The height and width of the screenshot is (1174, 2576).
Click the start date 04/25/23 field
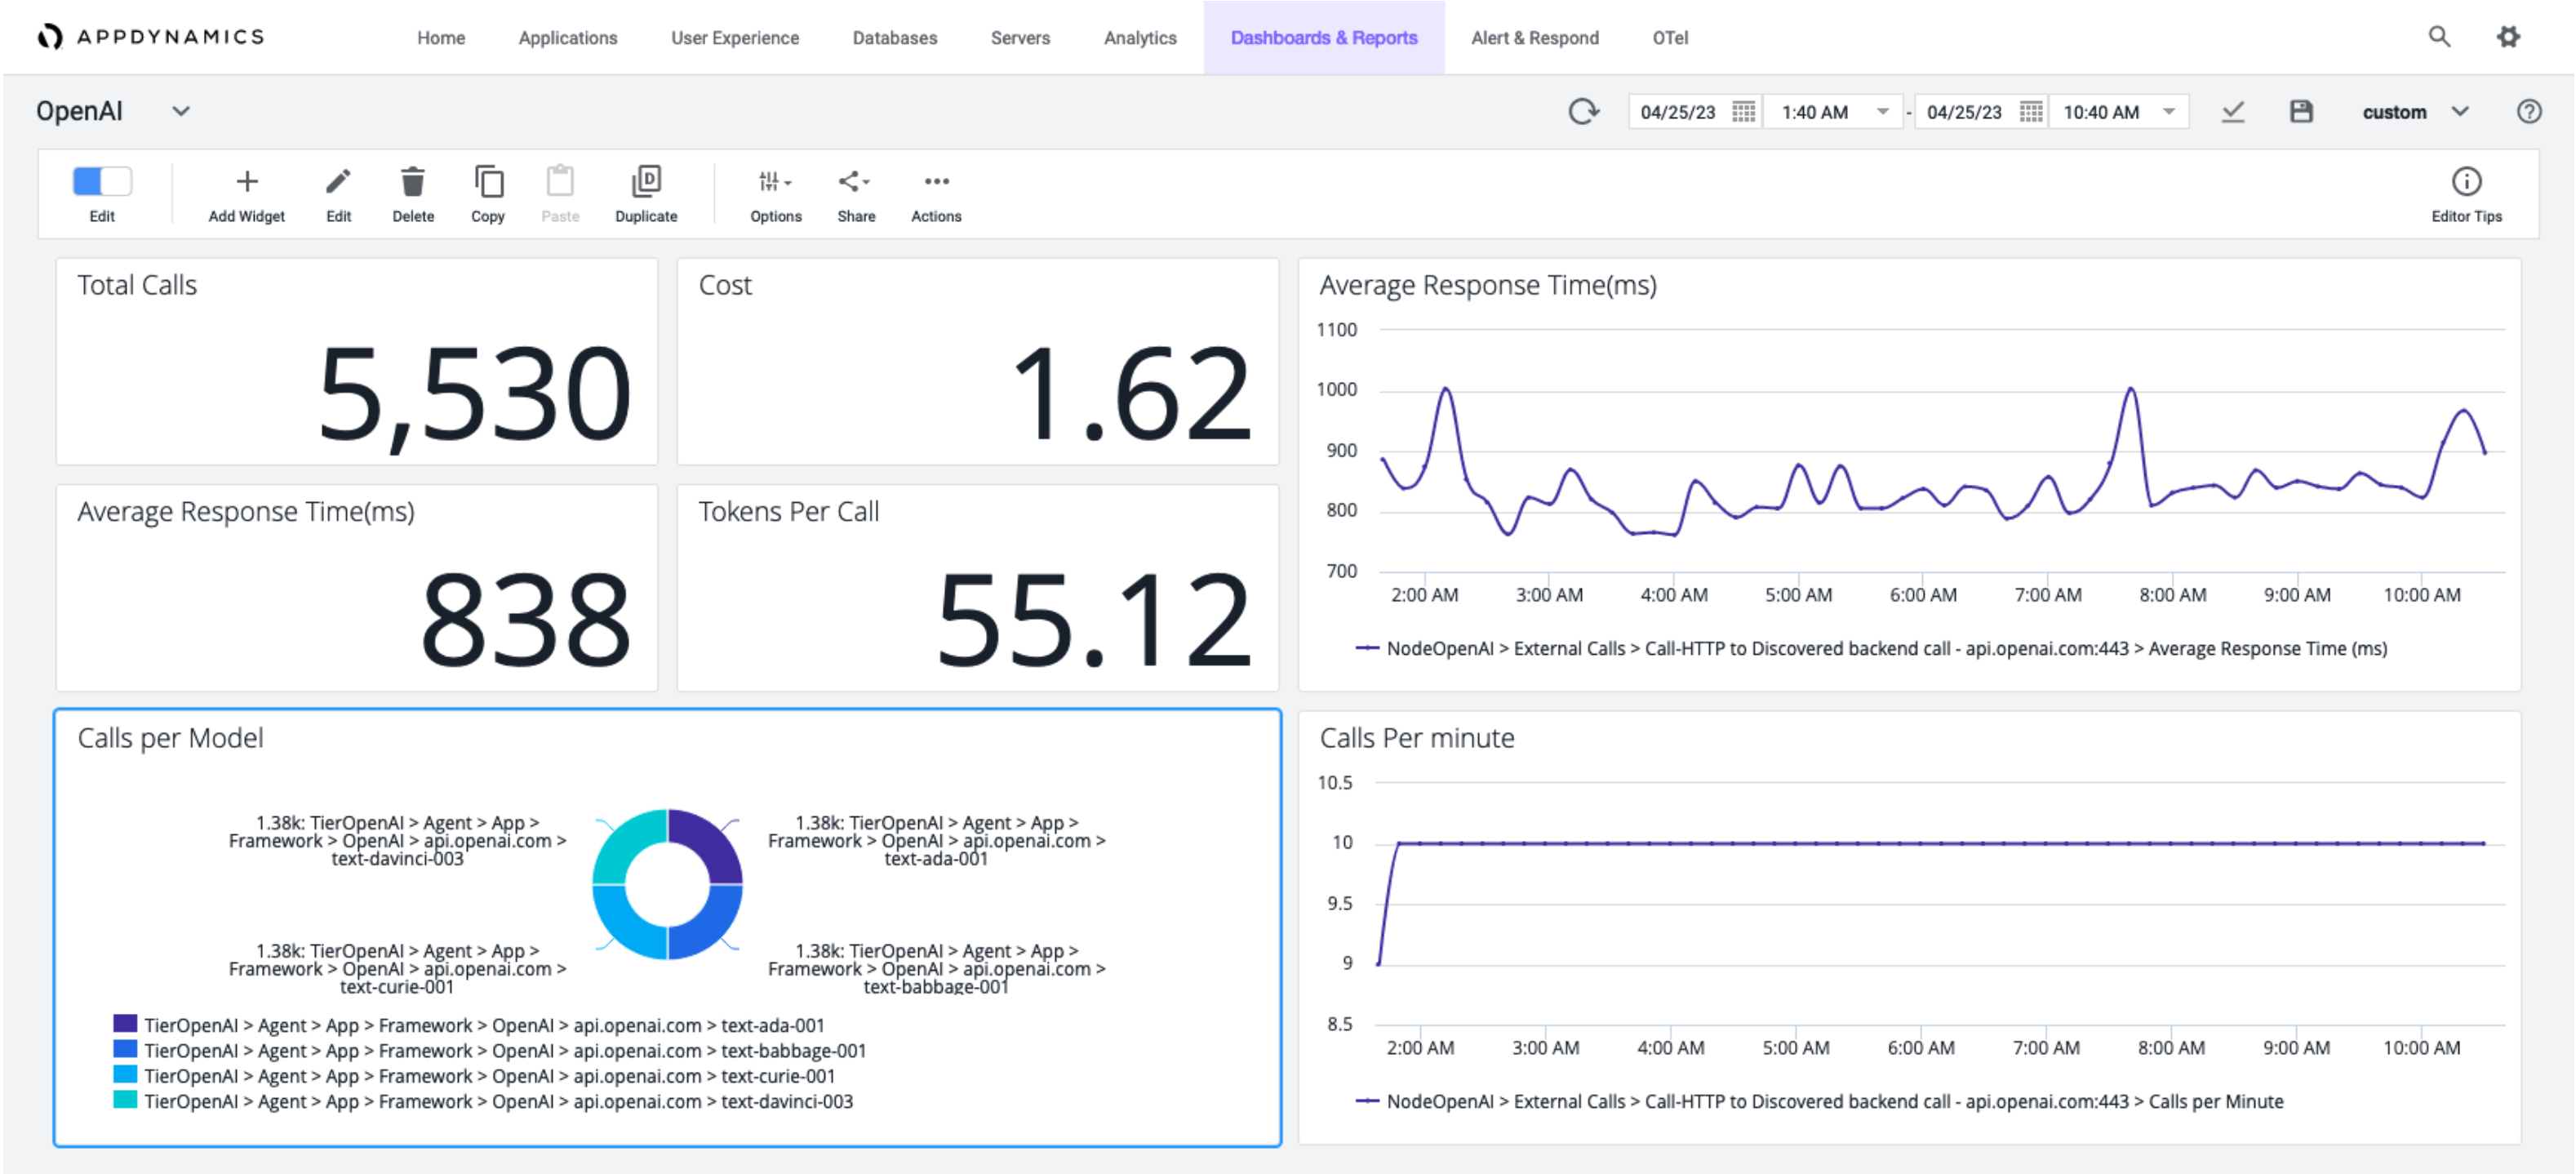(1678, 112)
